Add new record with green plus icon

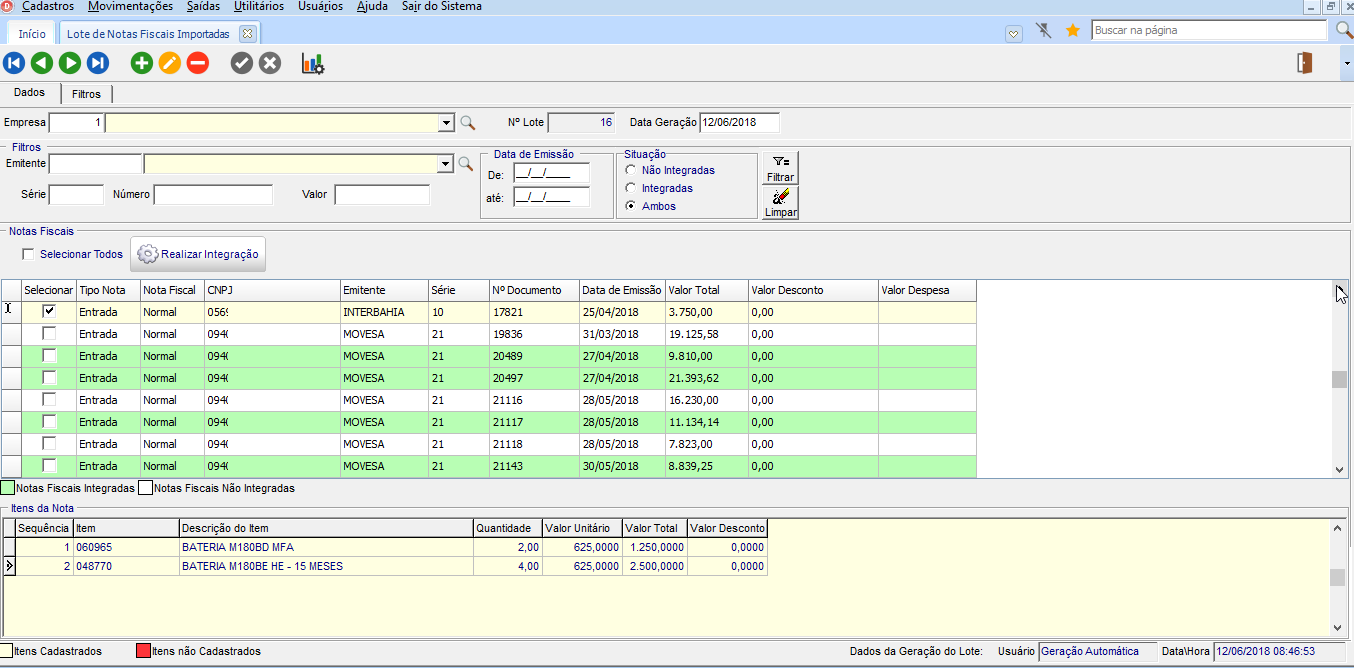[x=142, y=64]
